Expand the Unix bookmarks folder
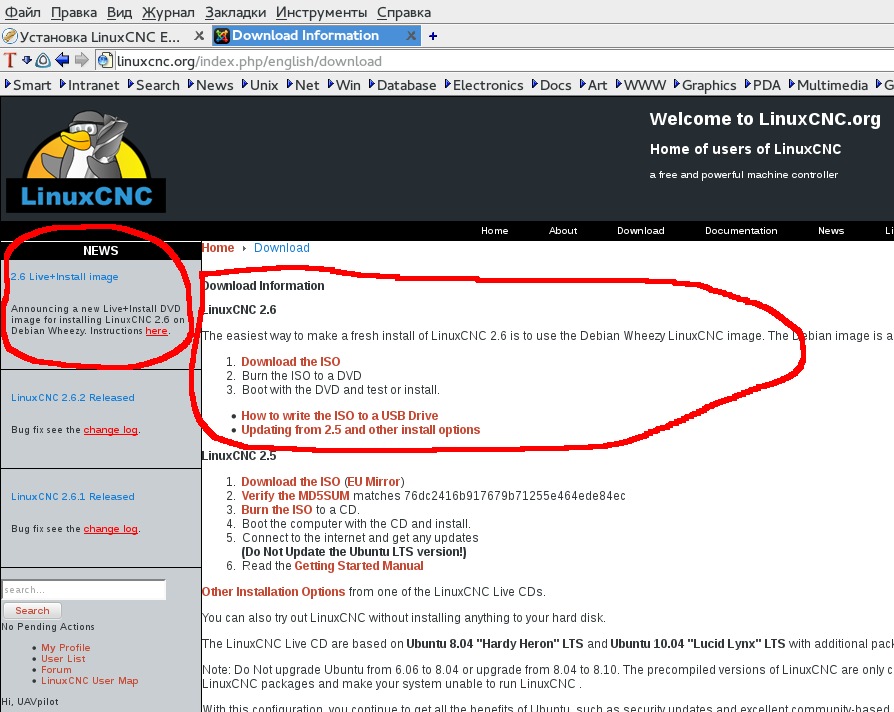This screenshot has height=712, width=894. 260,85
